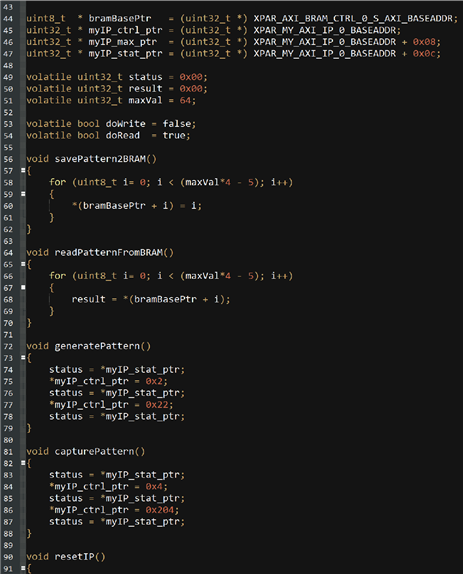
Task: Click the doRead variable's true value
Action: pyautogui.click(x=174, y=135)
